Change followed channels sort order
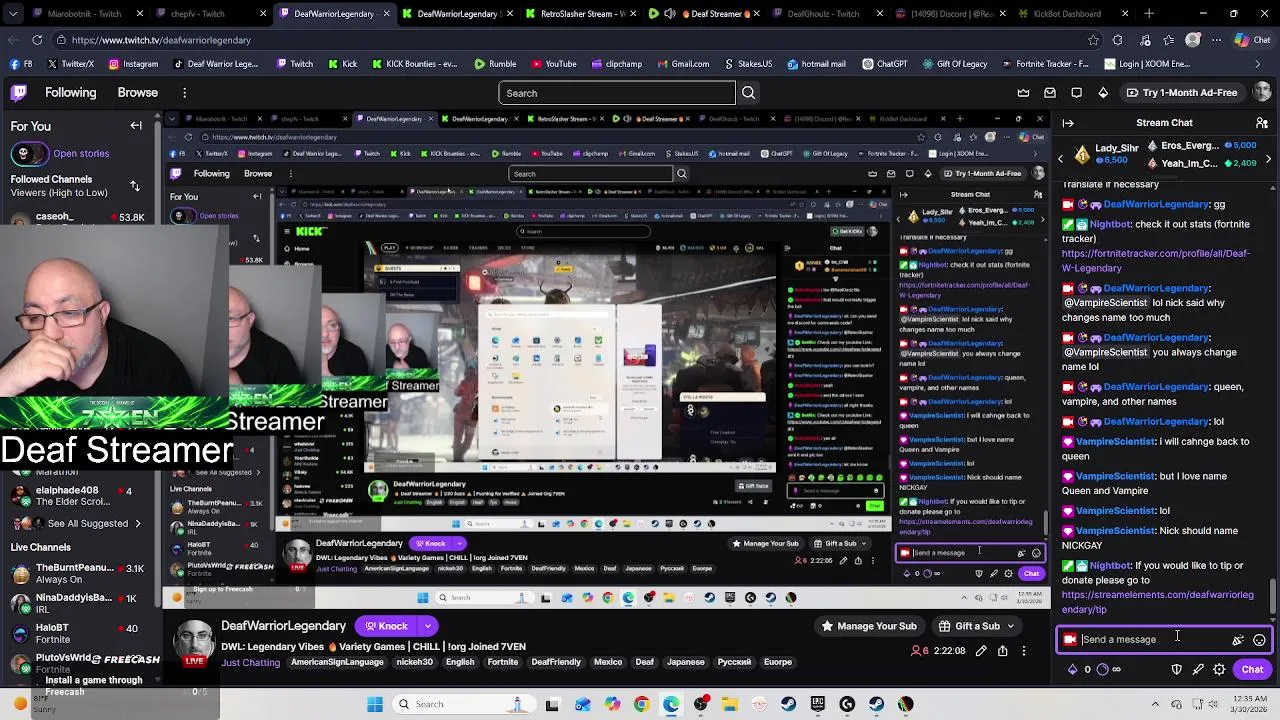The image size is (1280, 720). click(135, 186)
